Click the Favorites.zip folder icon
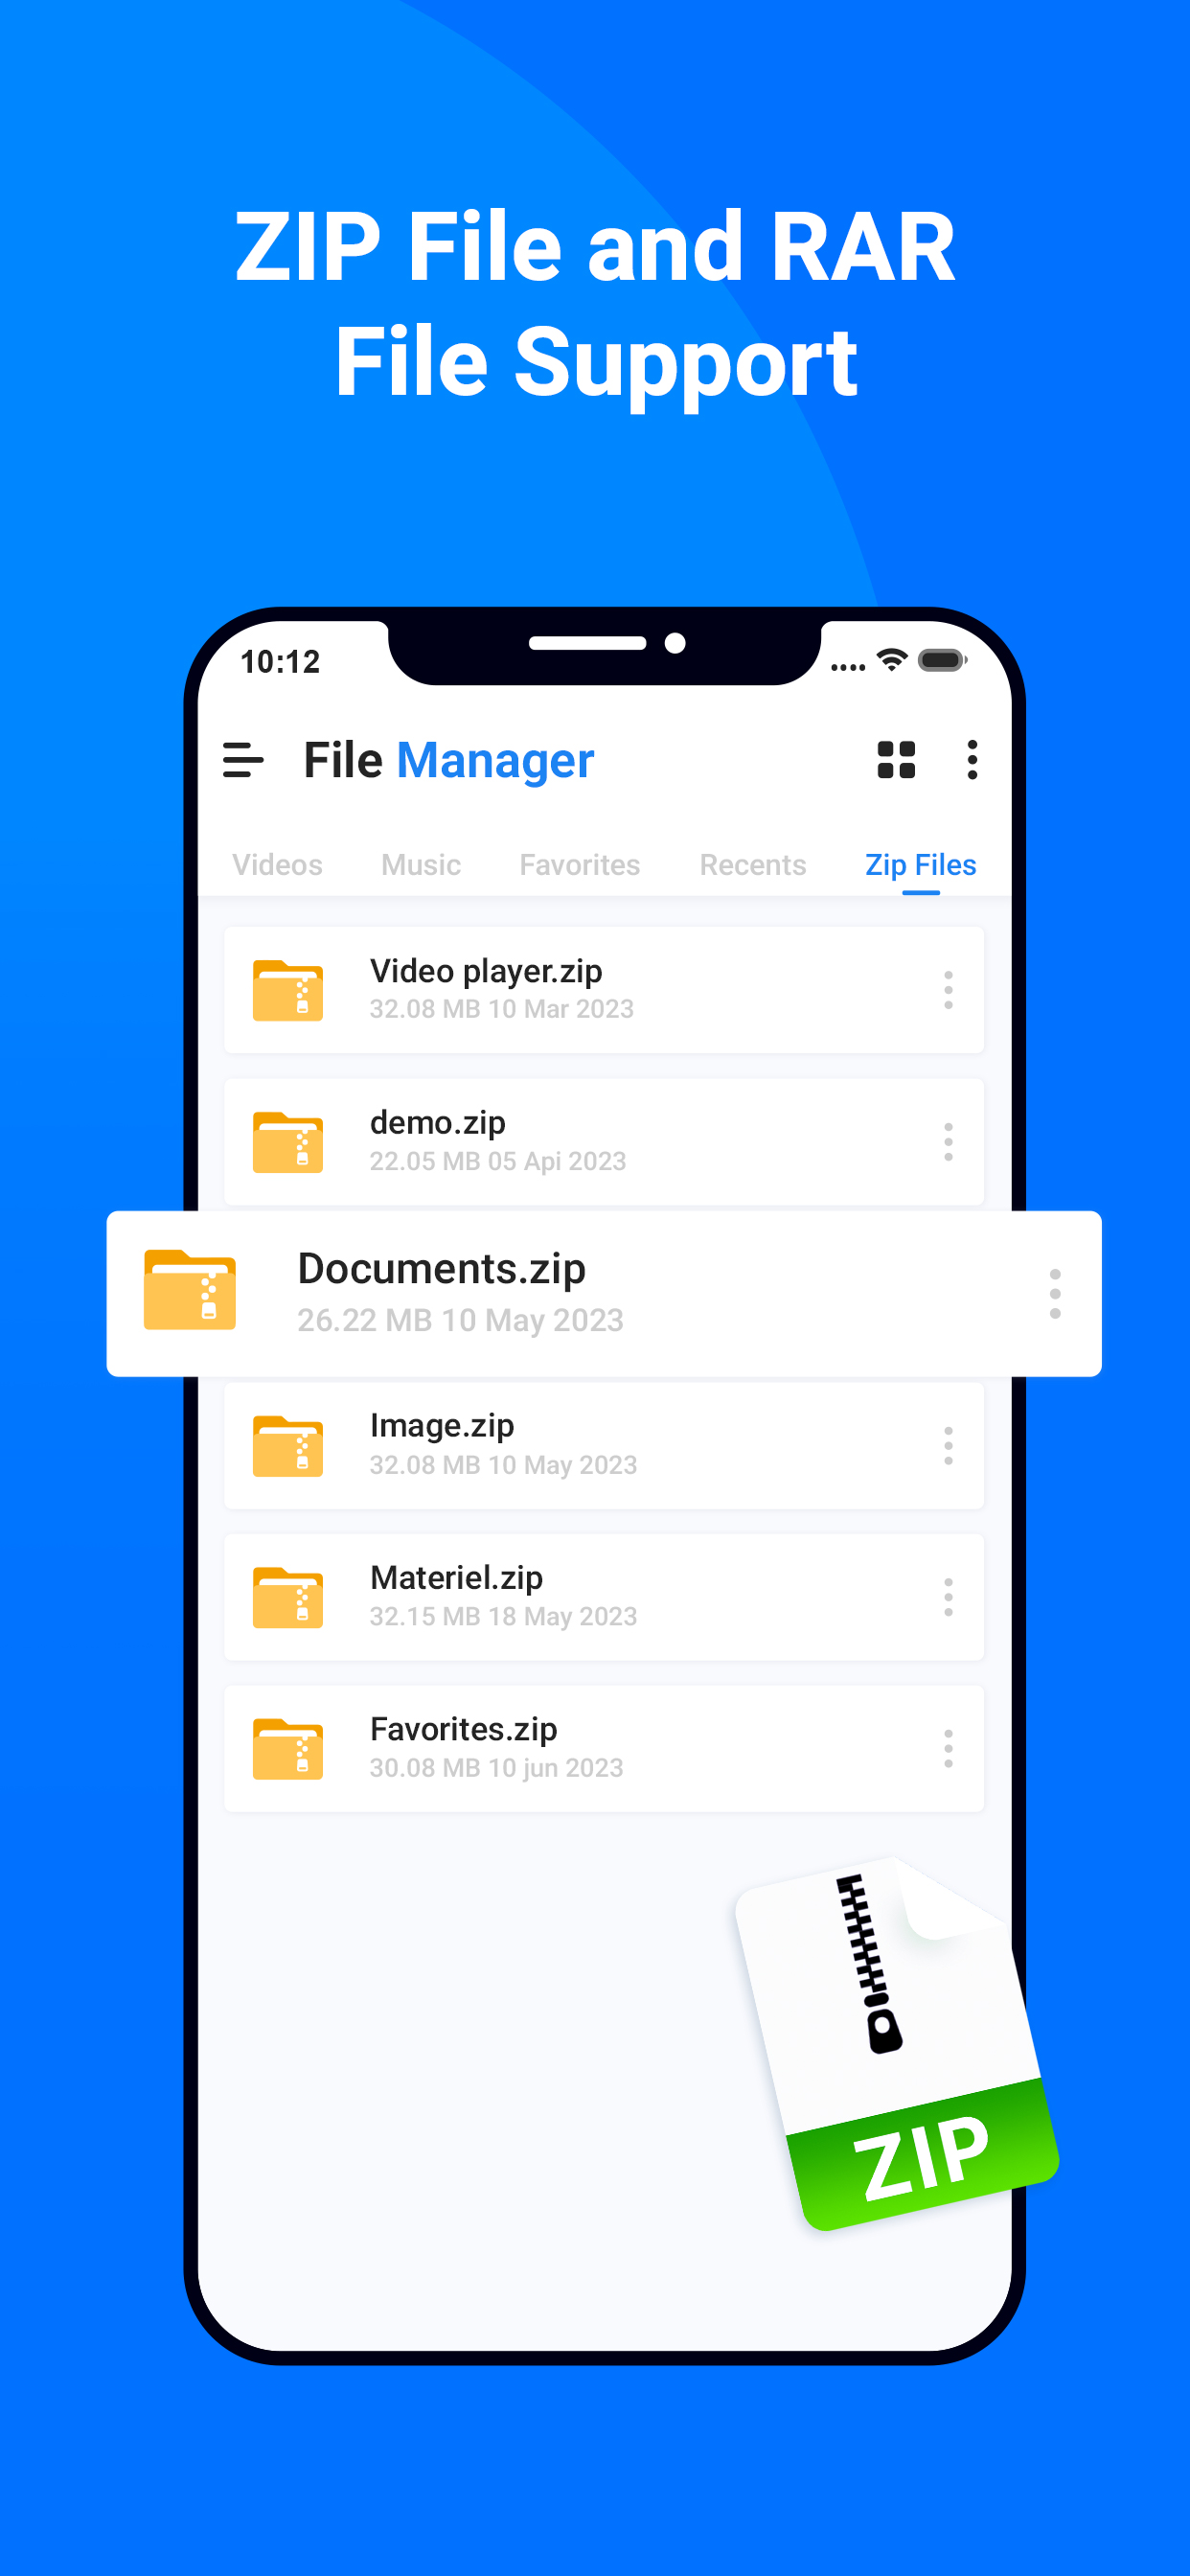1190x2576 pixels. [288, 1749]
